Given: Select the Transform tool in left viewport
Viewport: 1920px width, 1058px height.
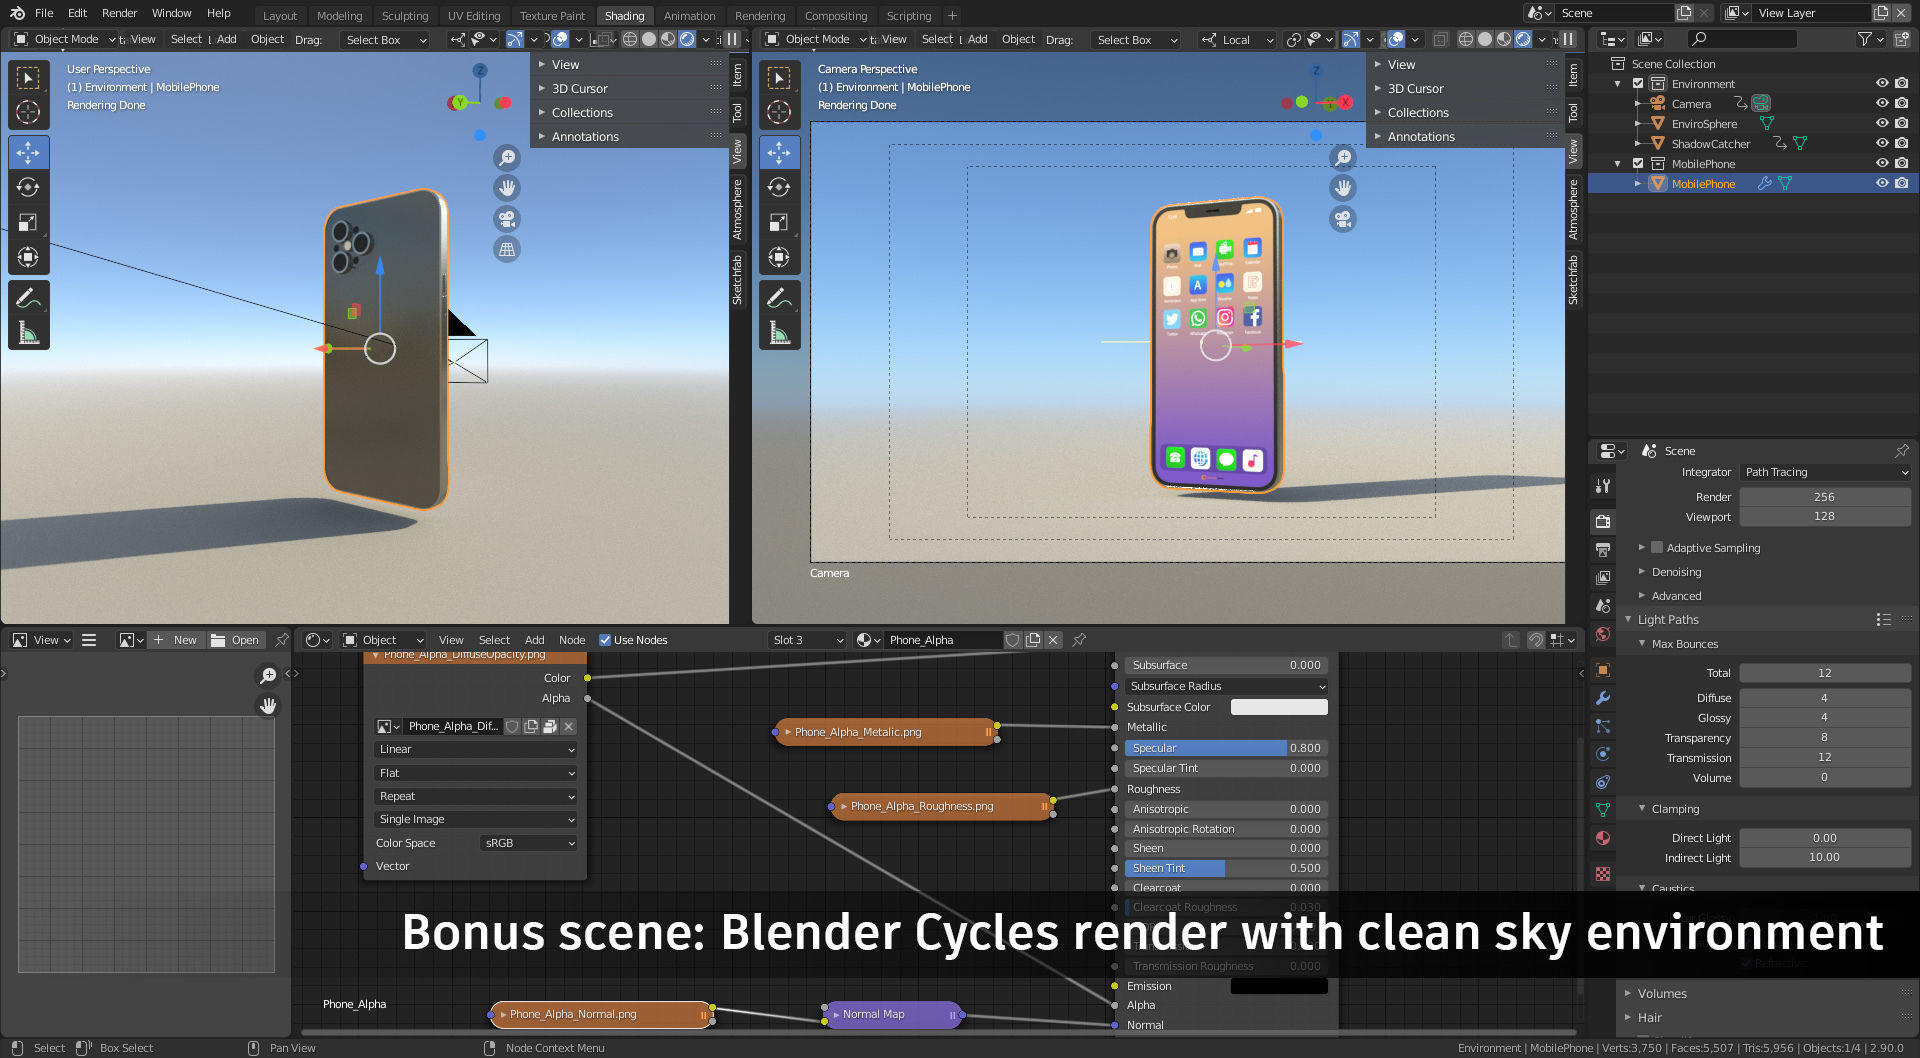Looking at the screenshot, I should click(x=28, y=257).
